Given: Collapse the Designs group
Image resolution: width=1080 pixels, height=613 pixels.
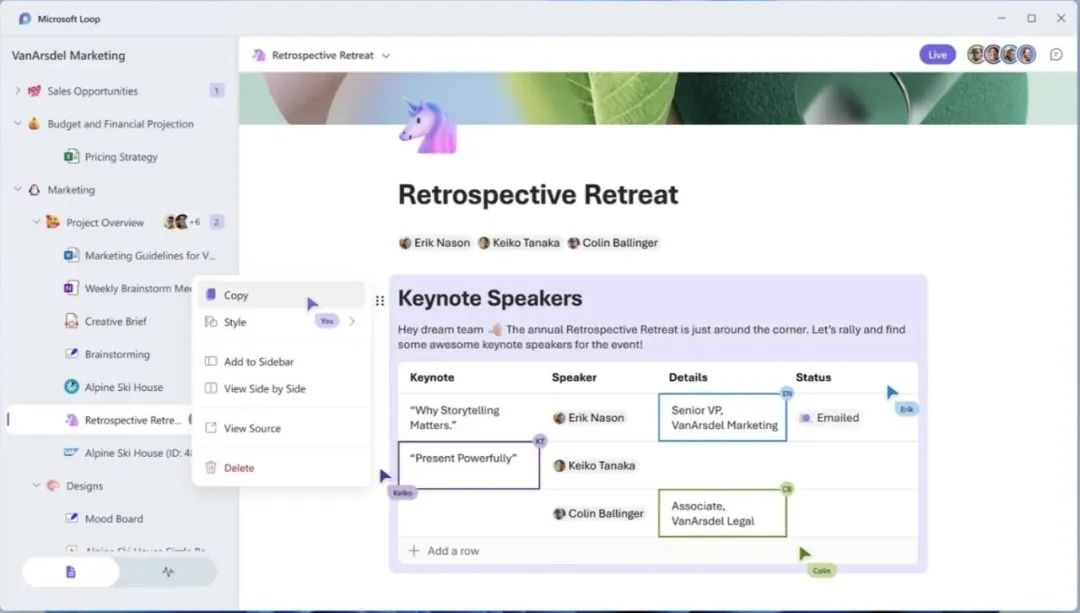Looking at the screenshot, I should coord(36,485).
